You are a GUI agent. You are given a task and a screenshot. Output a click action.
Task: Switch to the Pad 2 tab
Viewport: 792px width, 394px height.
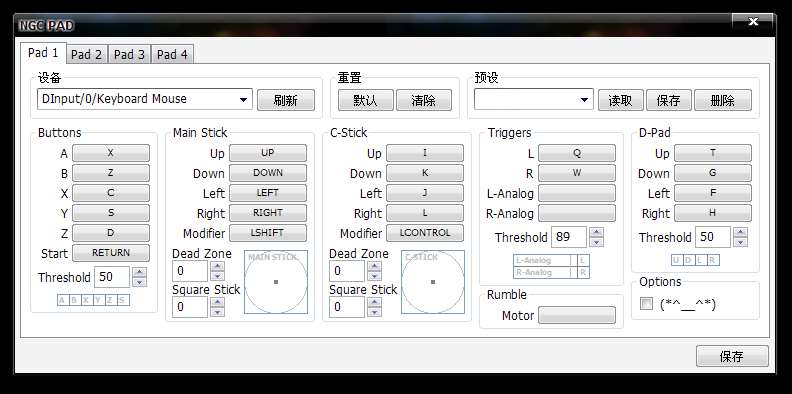86,55
